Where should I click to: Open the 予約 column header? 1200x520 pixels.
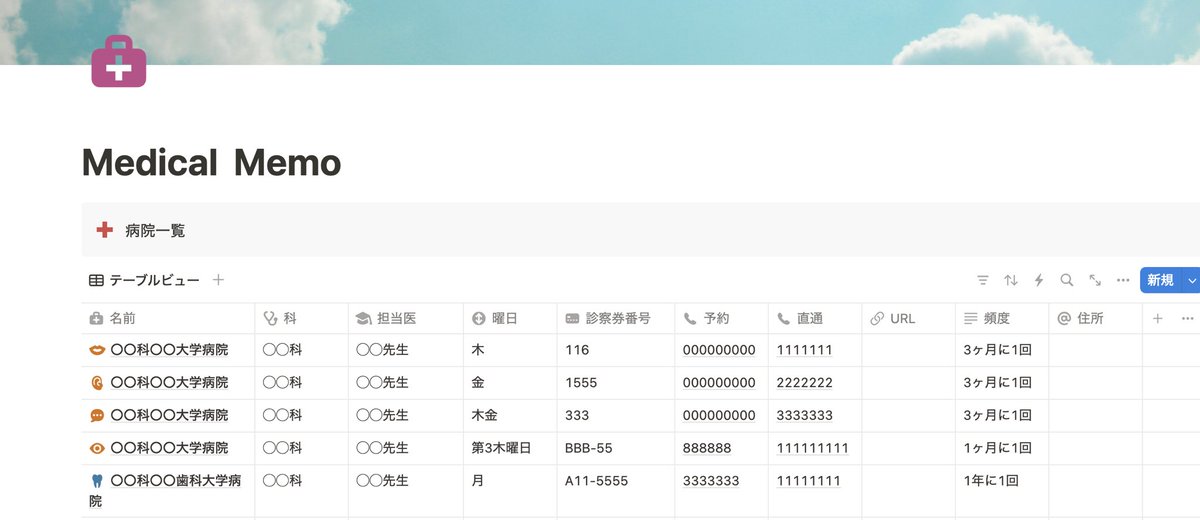tap(722, 319)
